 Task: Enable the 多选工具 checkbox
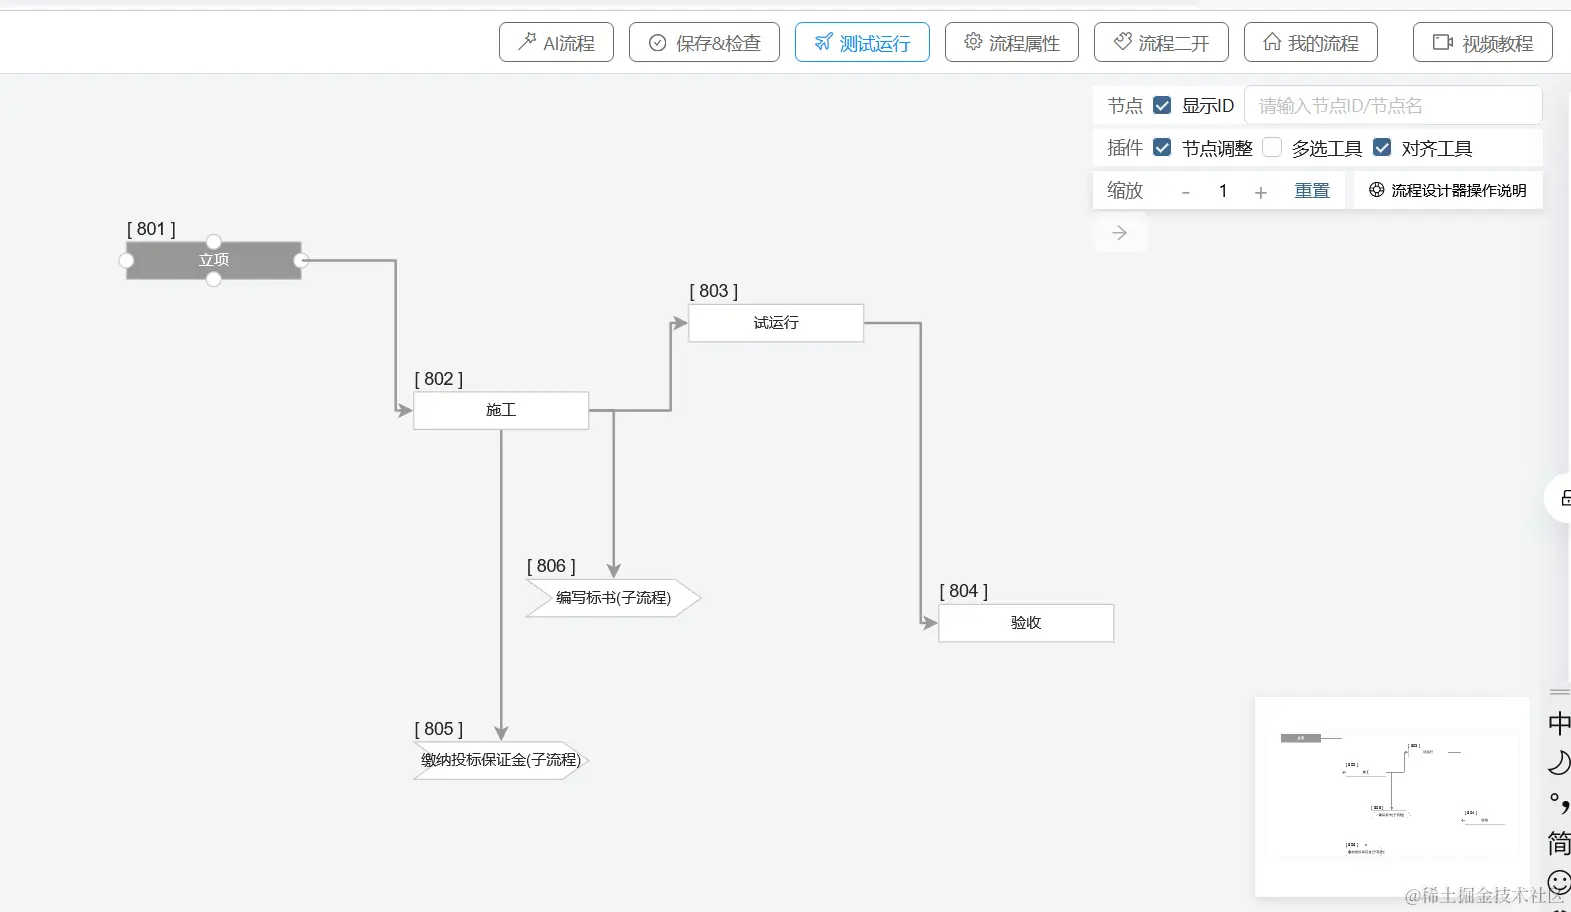tap(1272, 148)
